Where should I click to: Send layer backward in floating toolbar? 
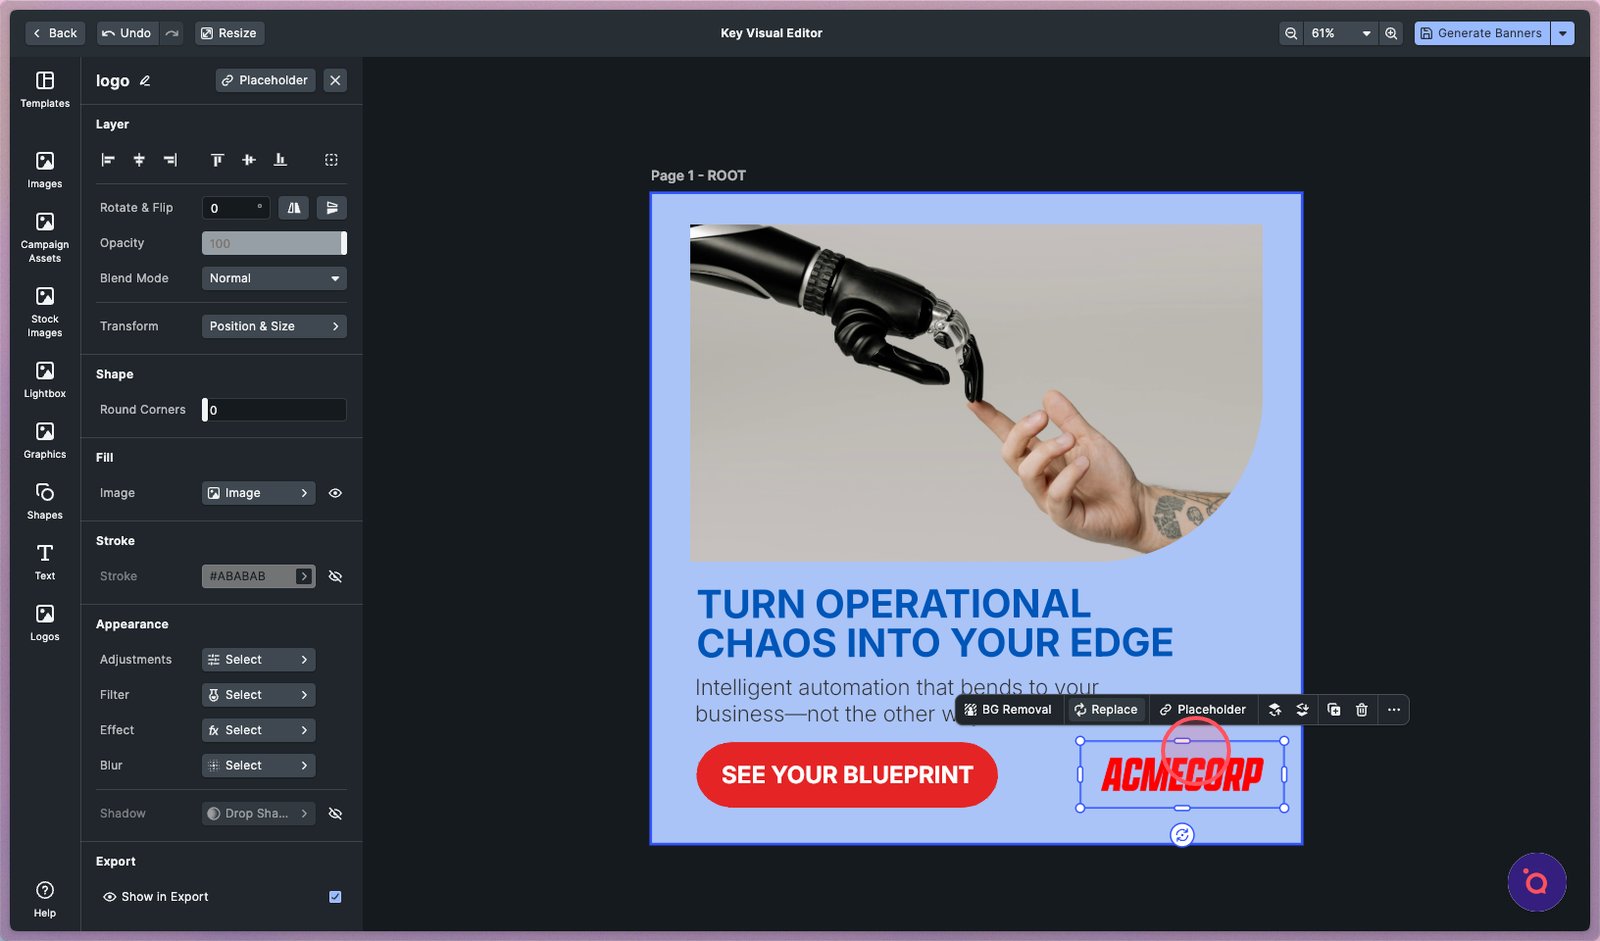[1302, 710]
